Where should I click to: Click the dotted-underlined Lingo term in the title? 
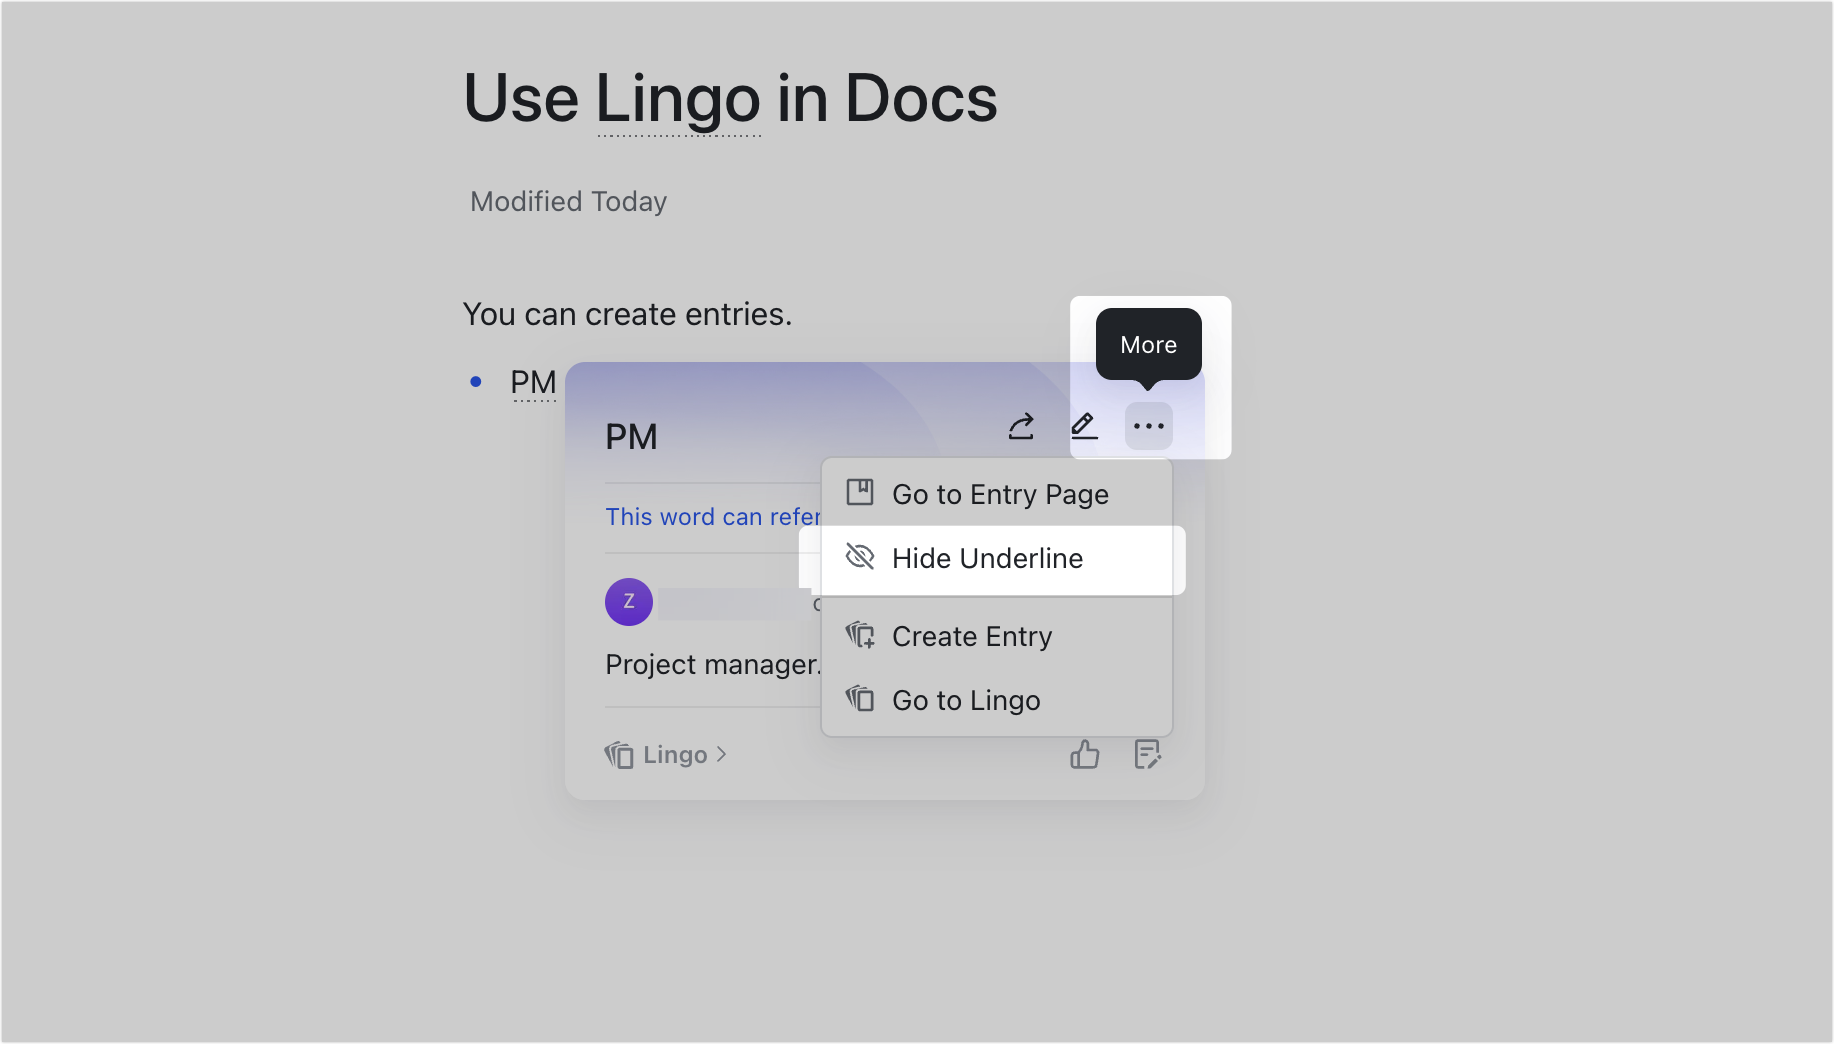pos(678,98)
